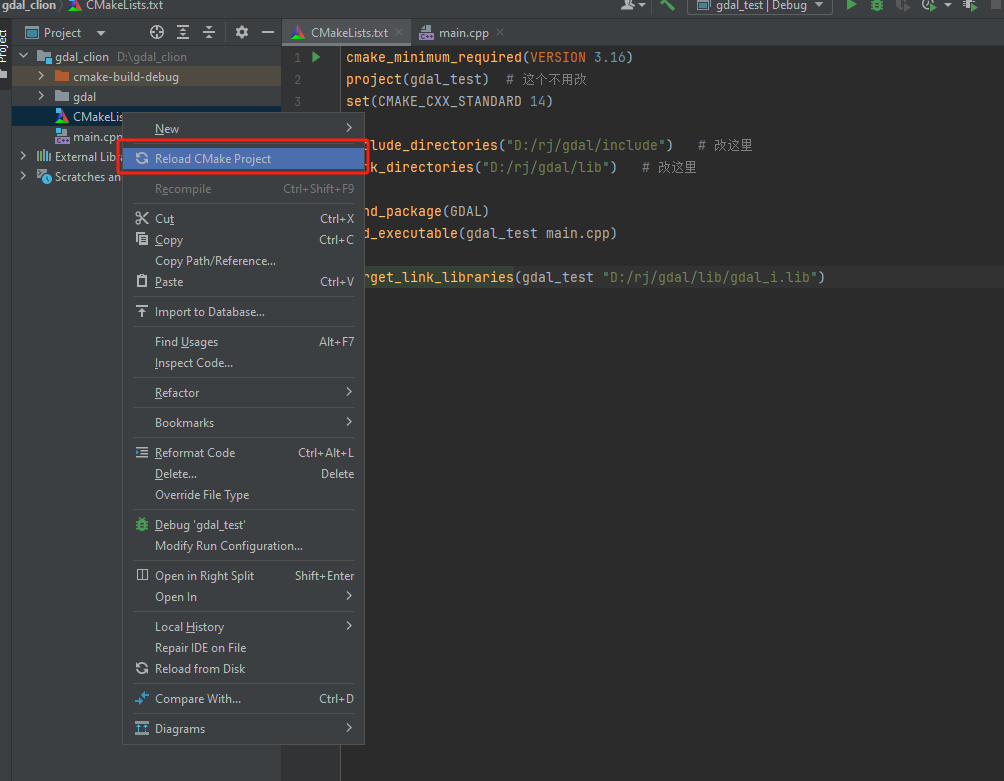Open the Project view type dropdown
Viewport: 1004px width, 781px height.
[x=100, y=33]
